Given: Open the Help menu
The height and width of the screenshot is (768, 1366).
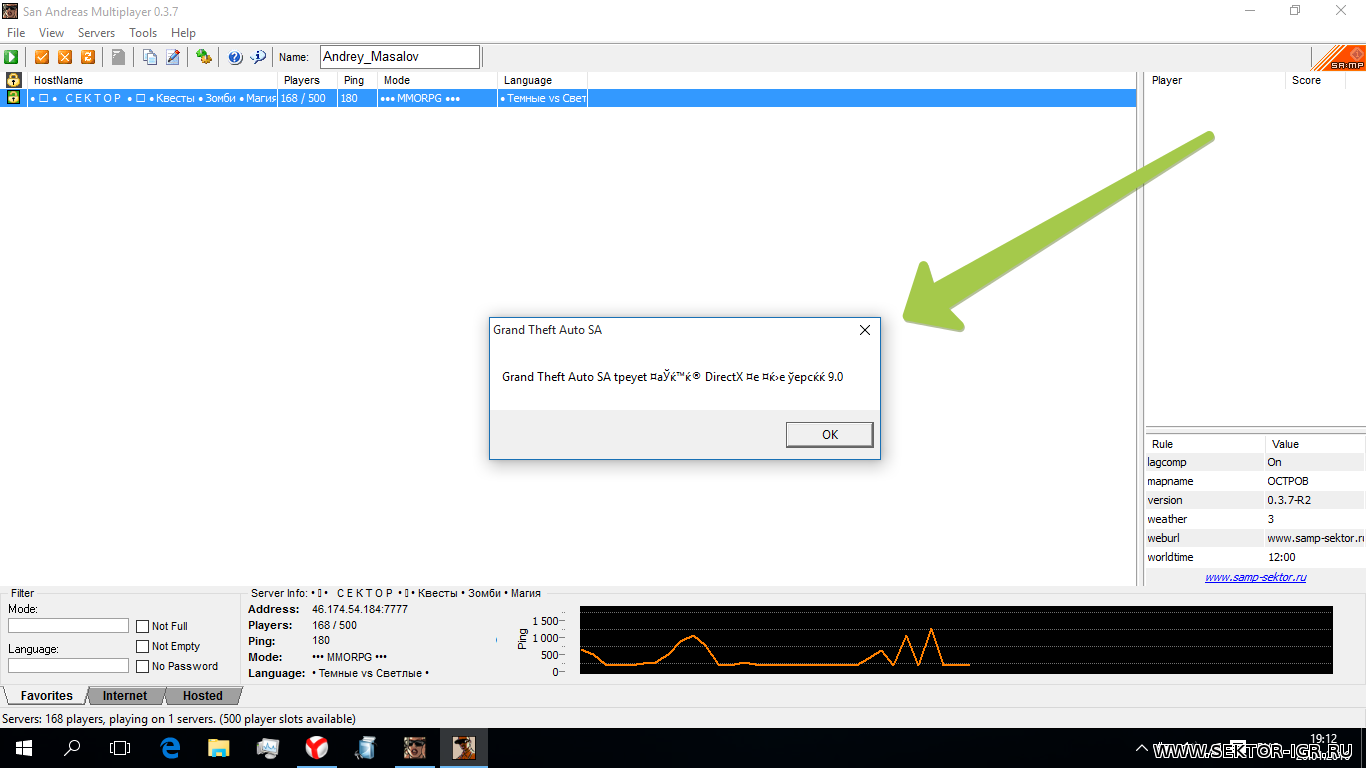Looking at the screenshot, I should 183,33.
